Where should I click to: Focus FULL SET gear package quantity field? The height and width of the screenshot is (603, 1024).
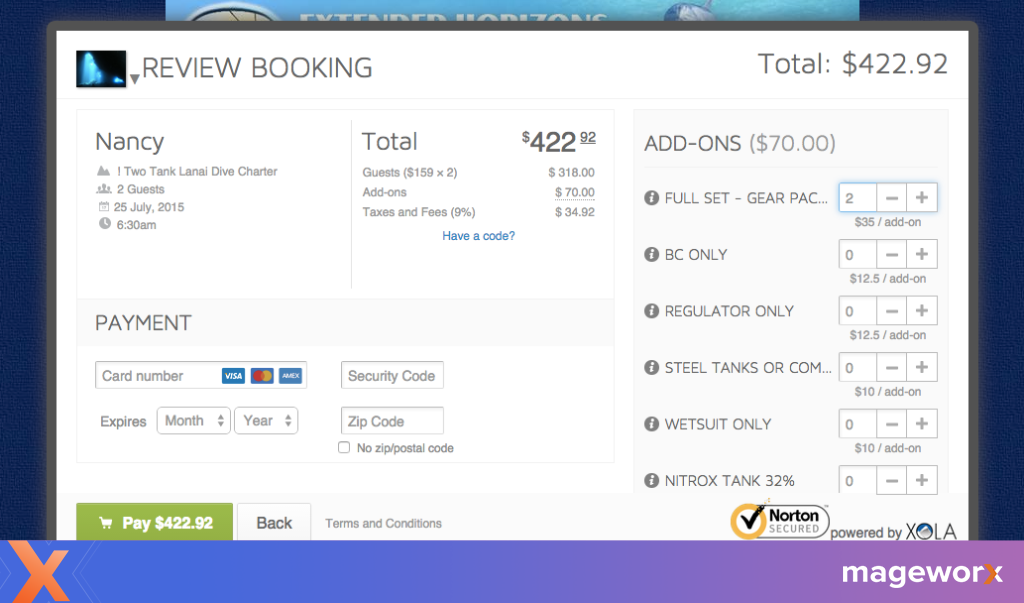tap(857, 197)
